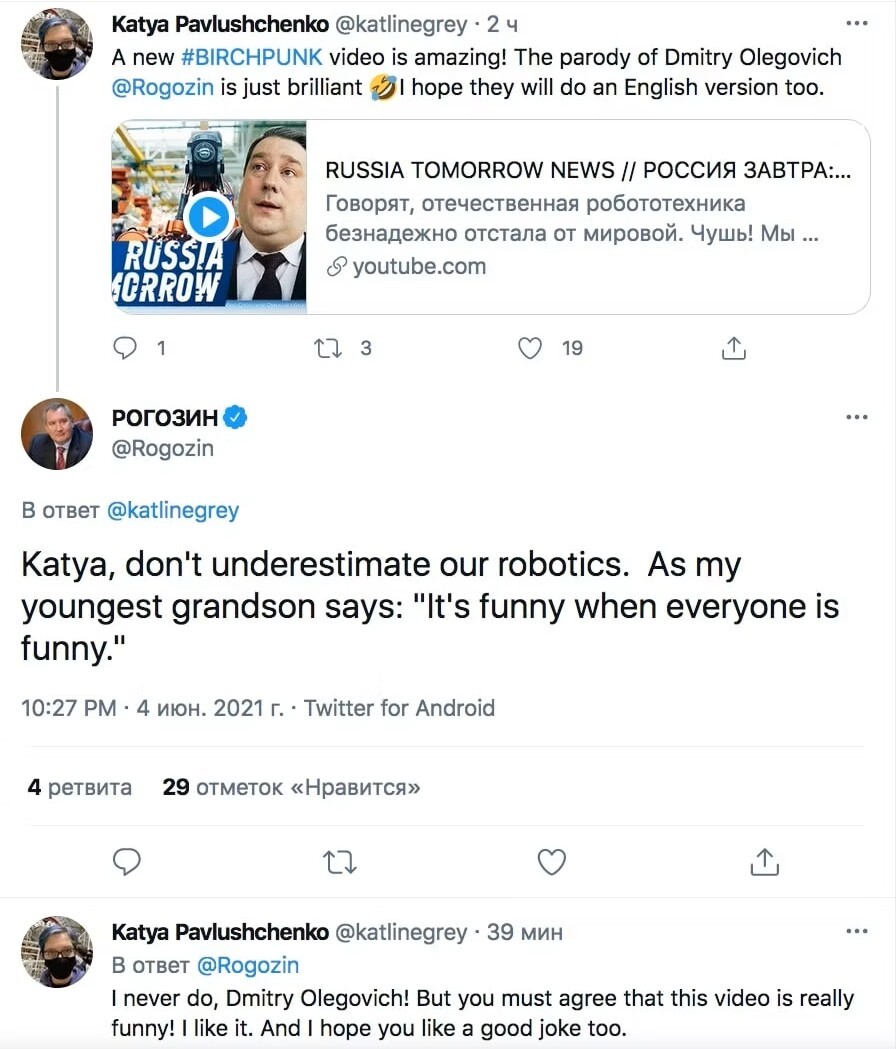The width and height of the screenshot is (896, 1049).
Task: Open more options on Rogozin's tweet
Action: (x=857, y=417)
